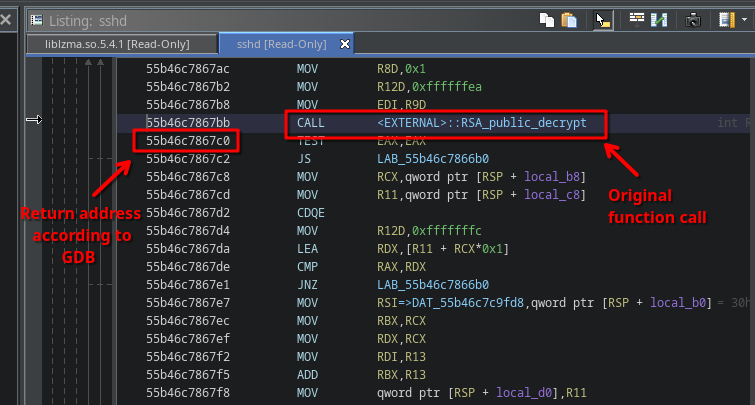Click address 55b46c7867b8
Viewport: 755px width, 405px height.
(188, 105)
